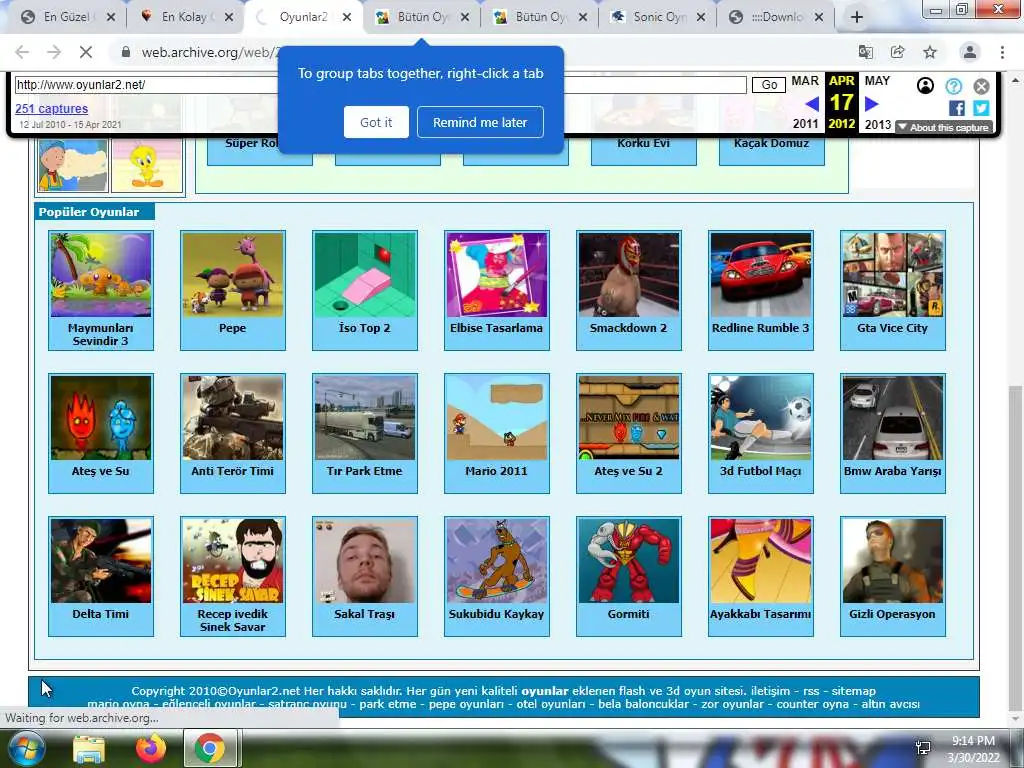
Task: Click the share page icon
Action: [x=898, y=52]
